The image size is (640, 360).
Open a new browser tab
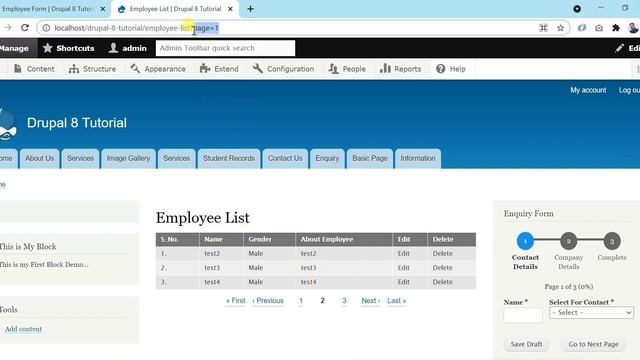[x=251, y=9]
